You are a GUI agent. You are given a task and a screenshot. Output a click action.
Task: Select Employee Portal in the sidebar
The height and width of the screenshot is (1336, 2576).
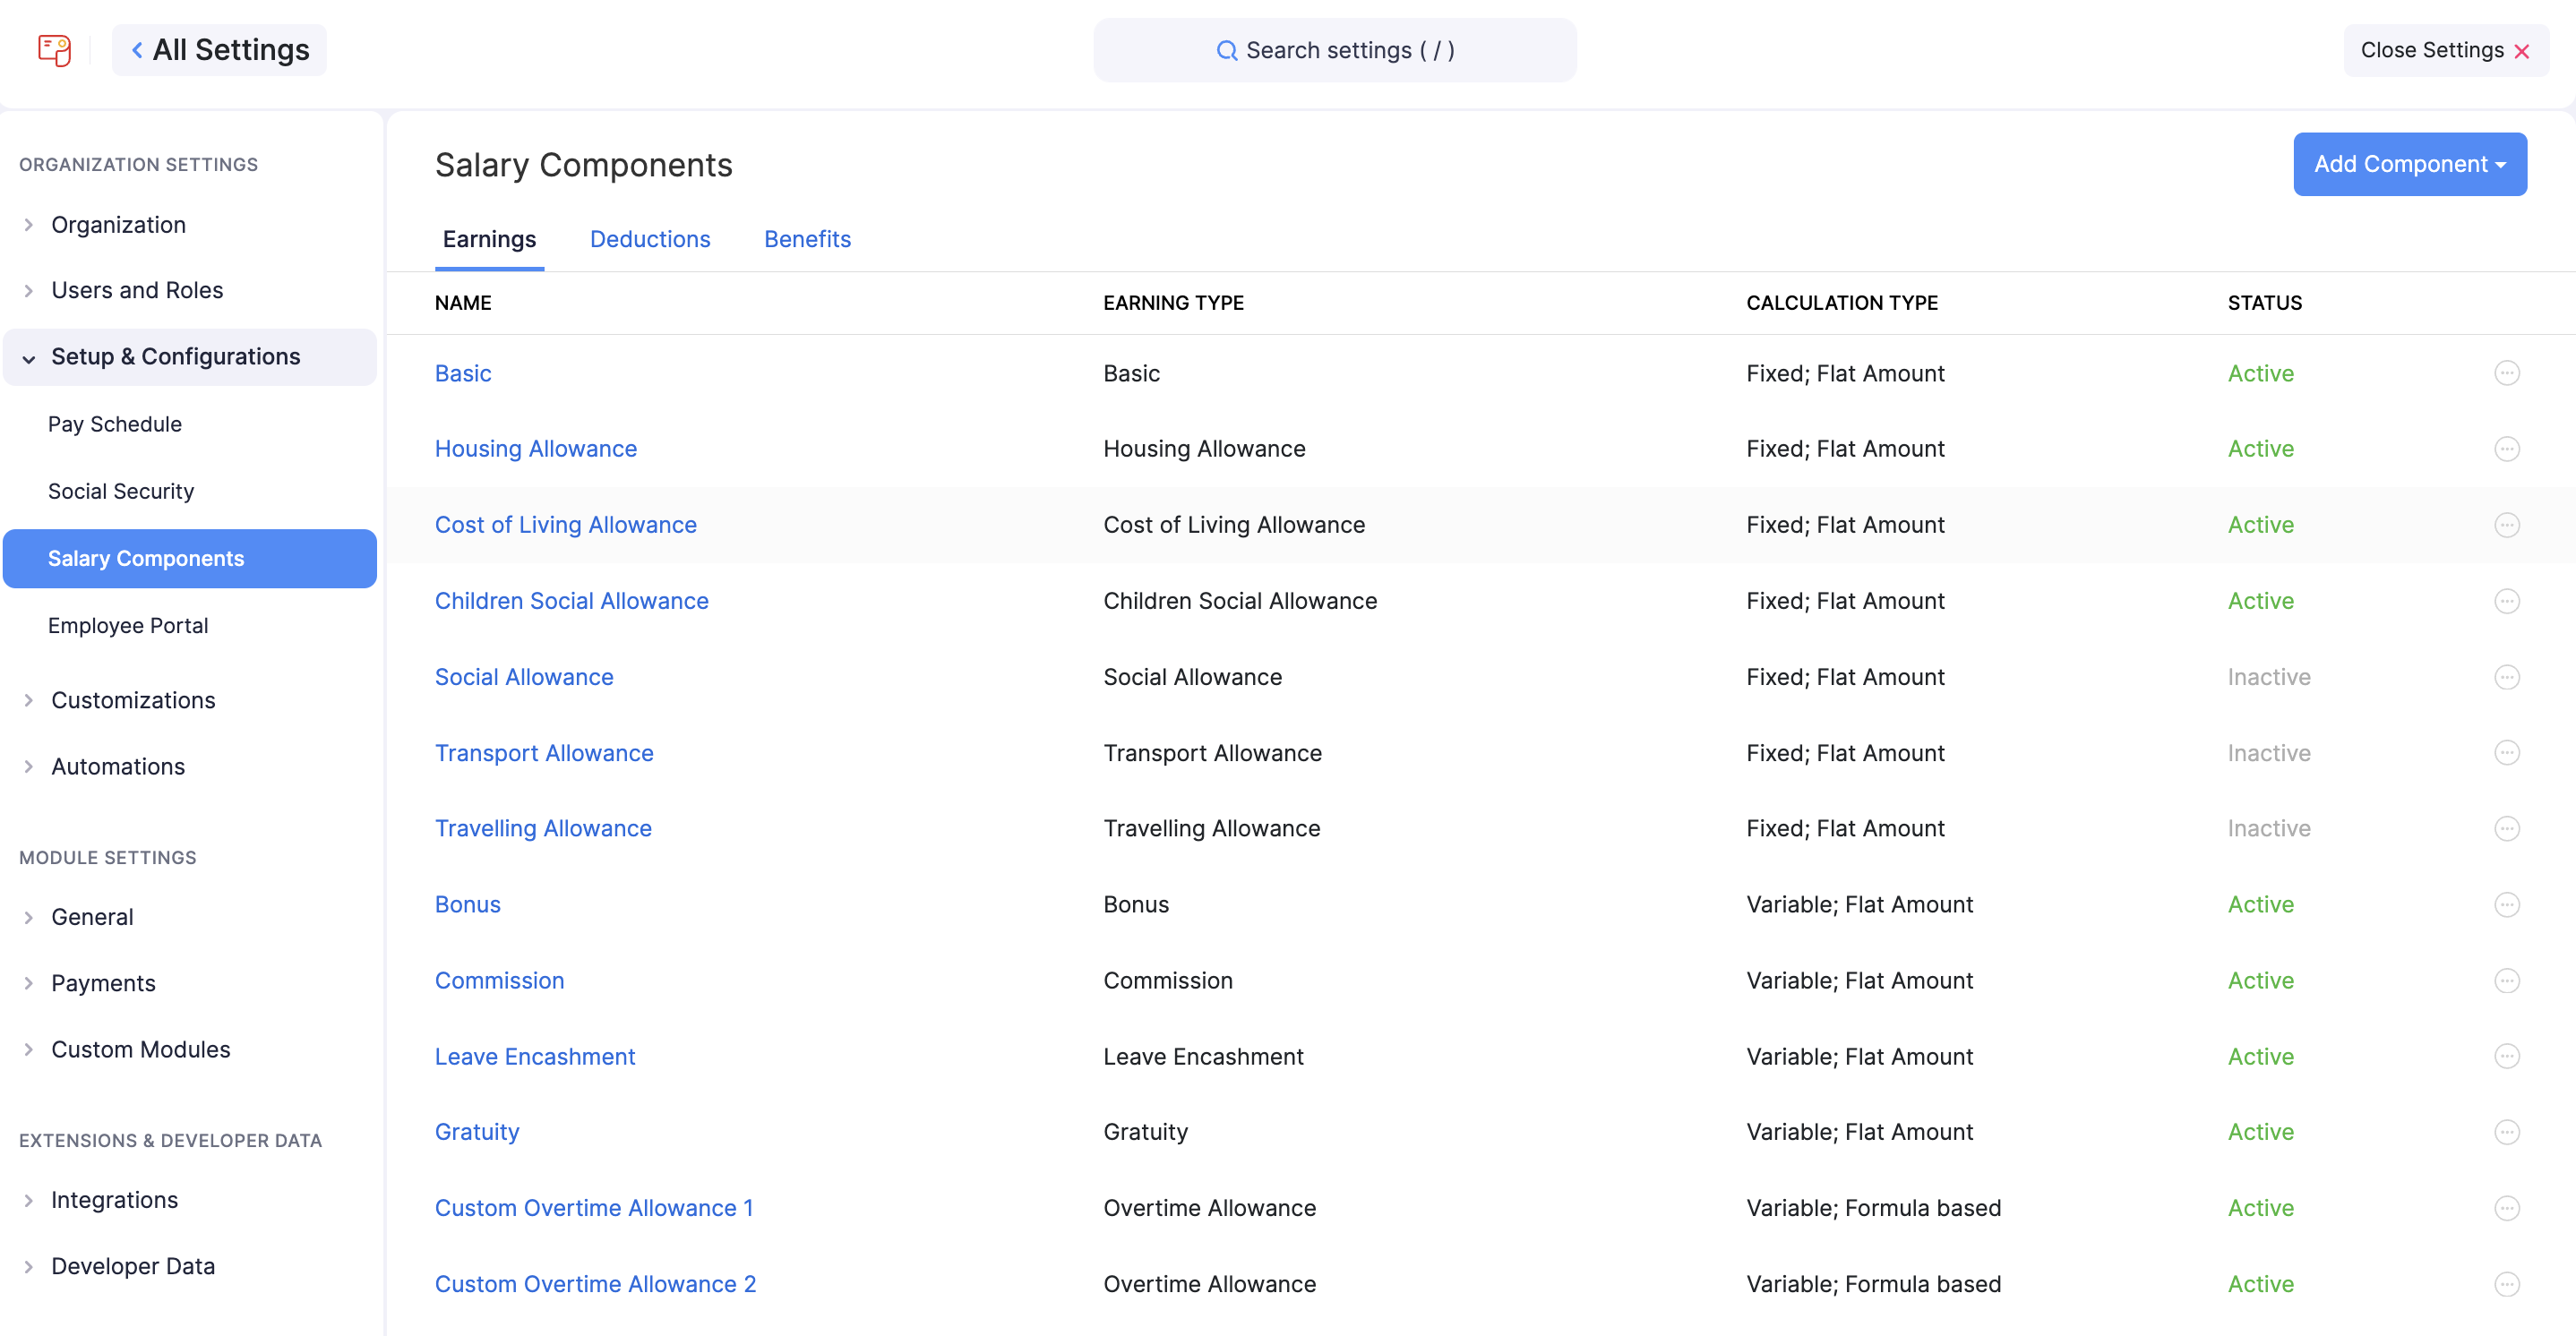click(x=128, y=625)
